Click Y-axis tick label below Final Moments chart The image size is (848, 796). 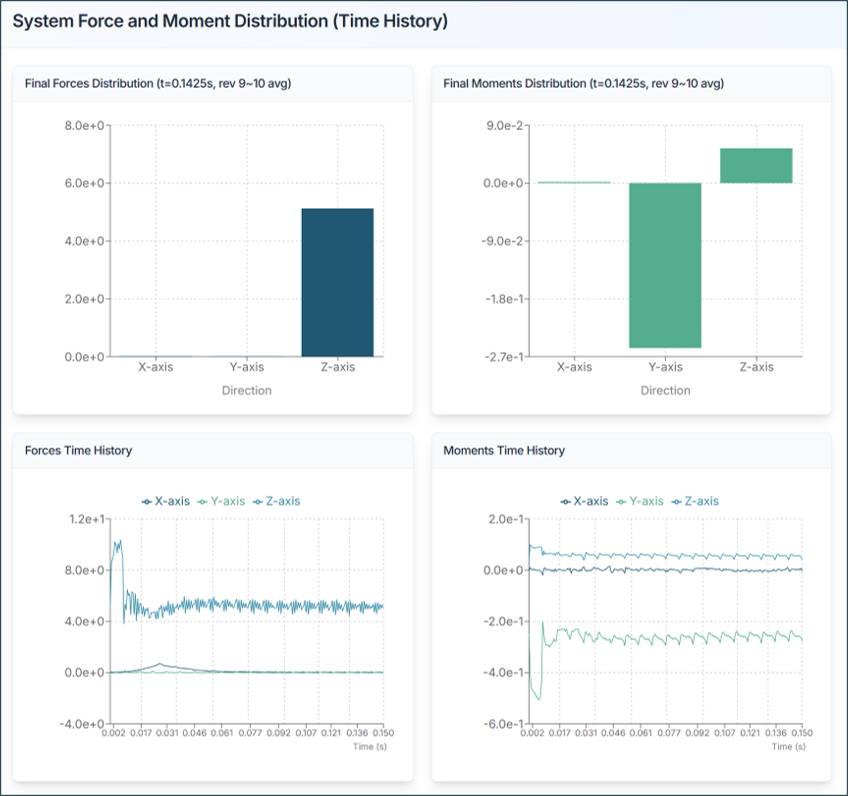click(x=665, y=367)
